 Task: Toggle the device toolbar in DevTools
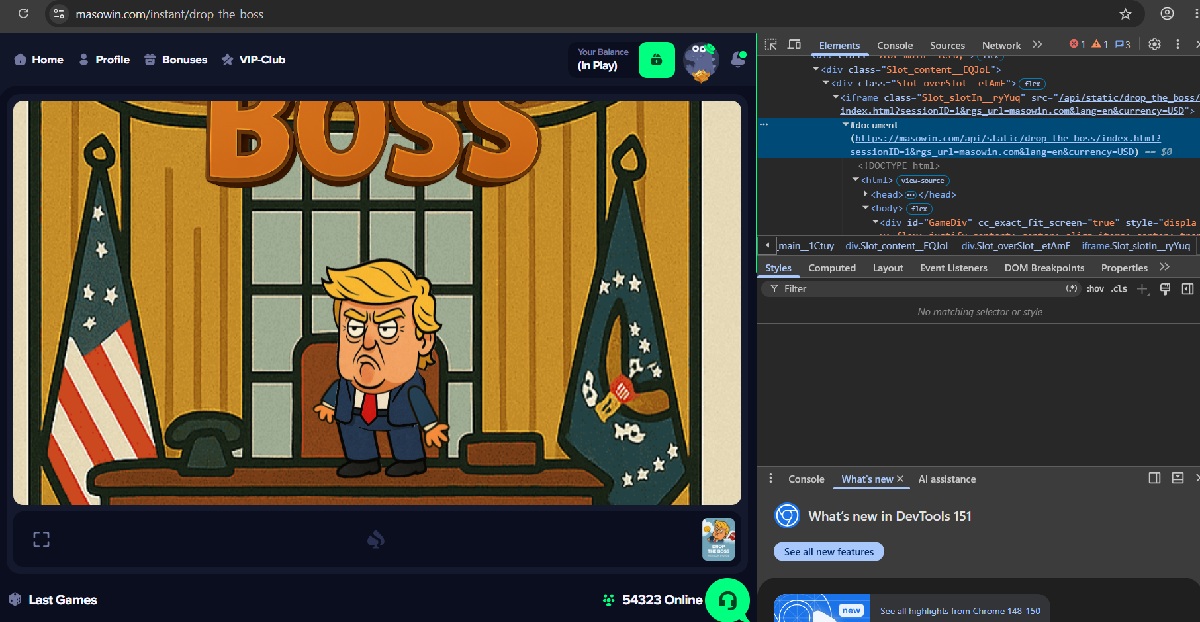click(795, 44)
